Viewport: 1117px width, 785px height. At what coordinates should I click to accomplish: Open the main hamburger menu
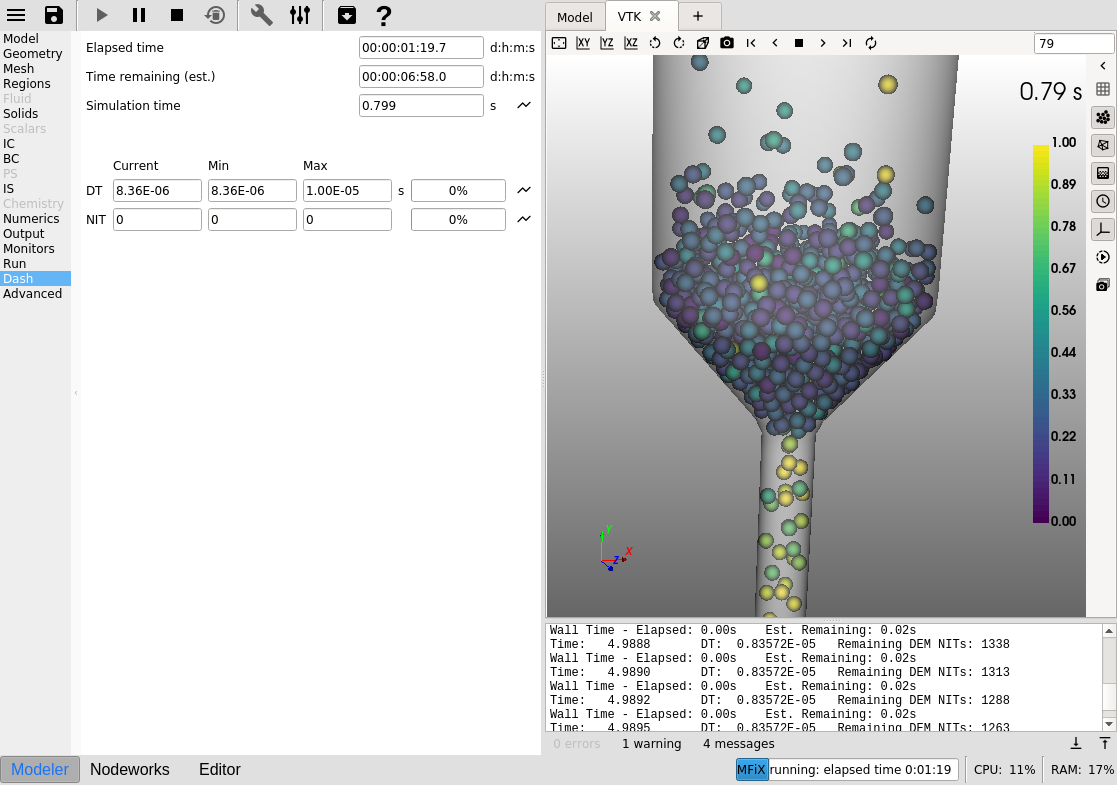(16, 15)
